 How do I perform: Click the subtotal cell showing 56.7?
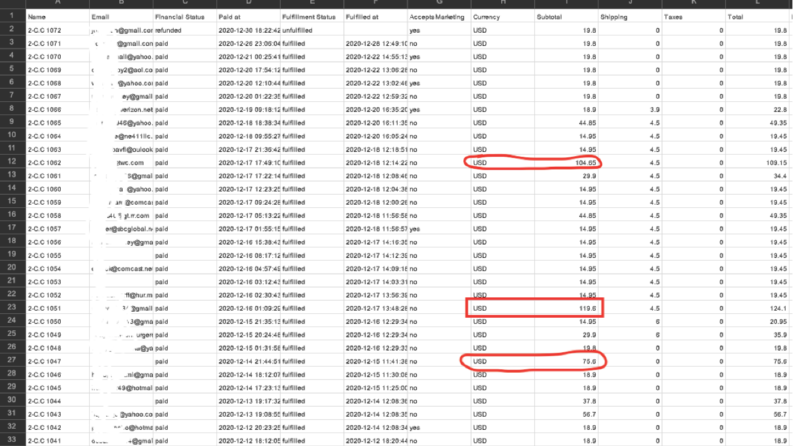click(566, 414)
